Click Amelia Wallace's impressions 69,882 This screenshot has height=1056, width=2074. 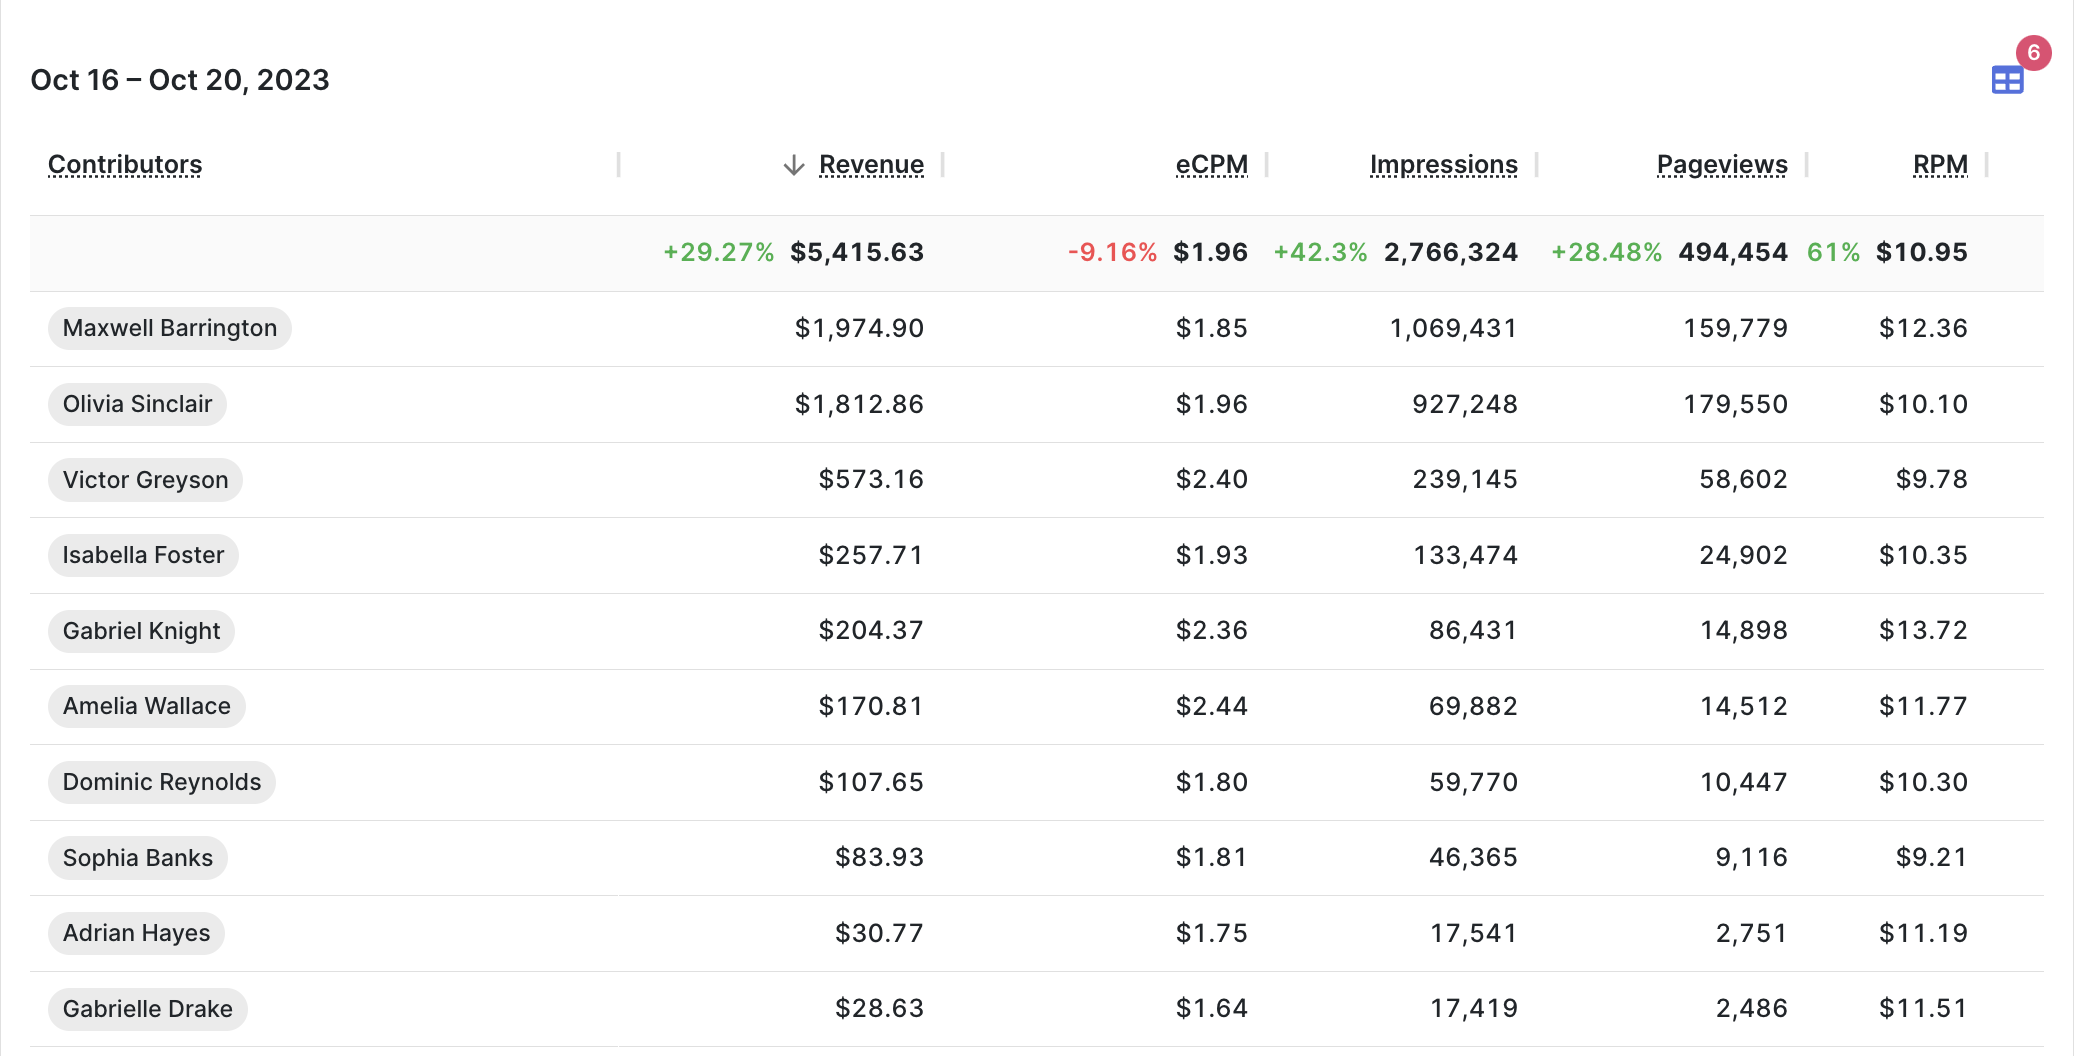(x=1473, y=706)
